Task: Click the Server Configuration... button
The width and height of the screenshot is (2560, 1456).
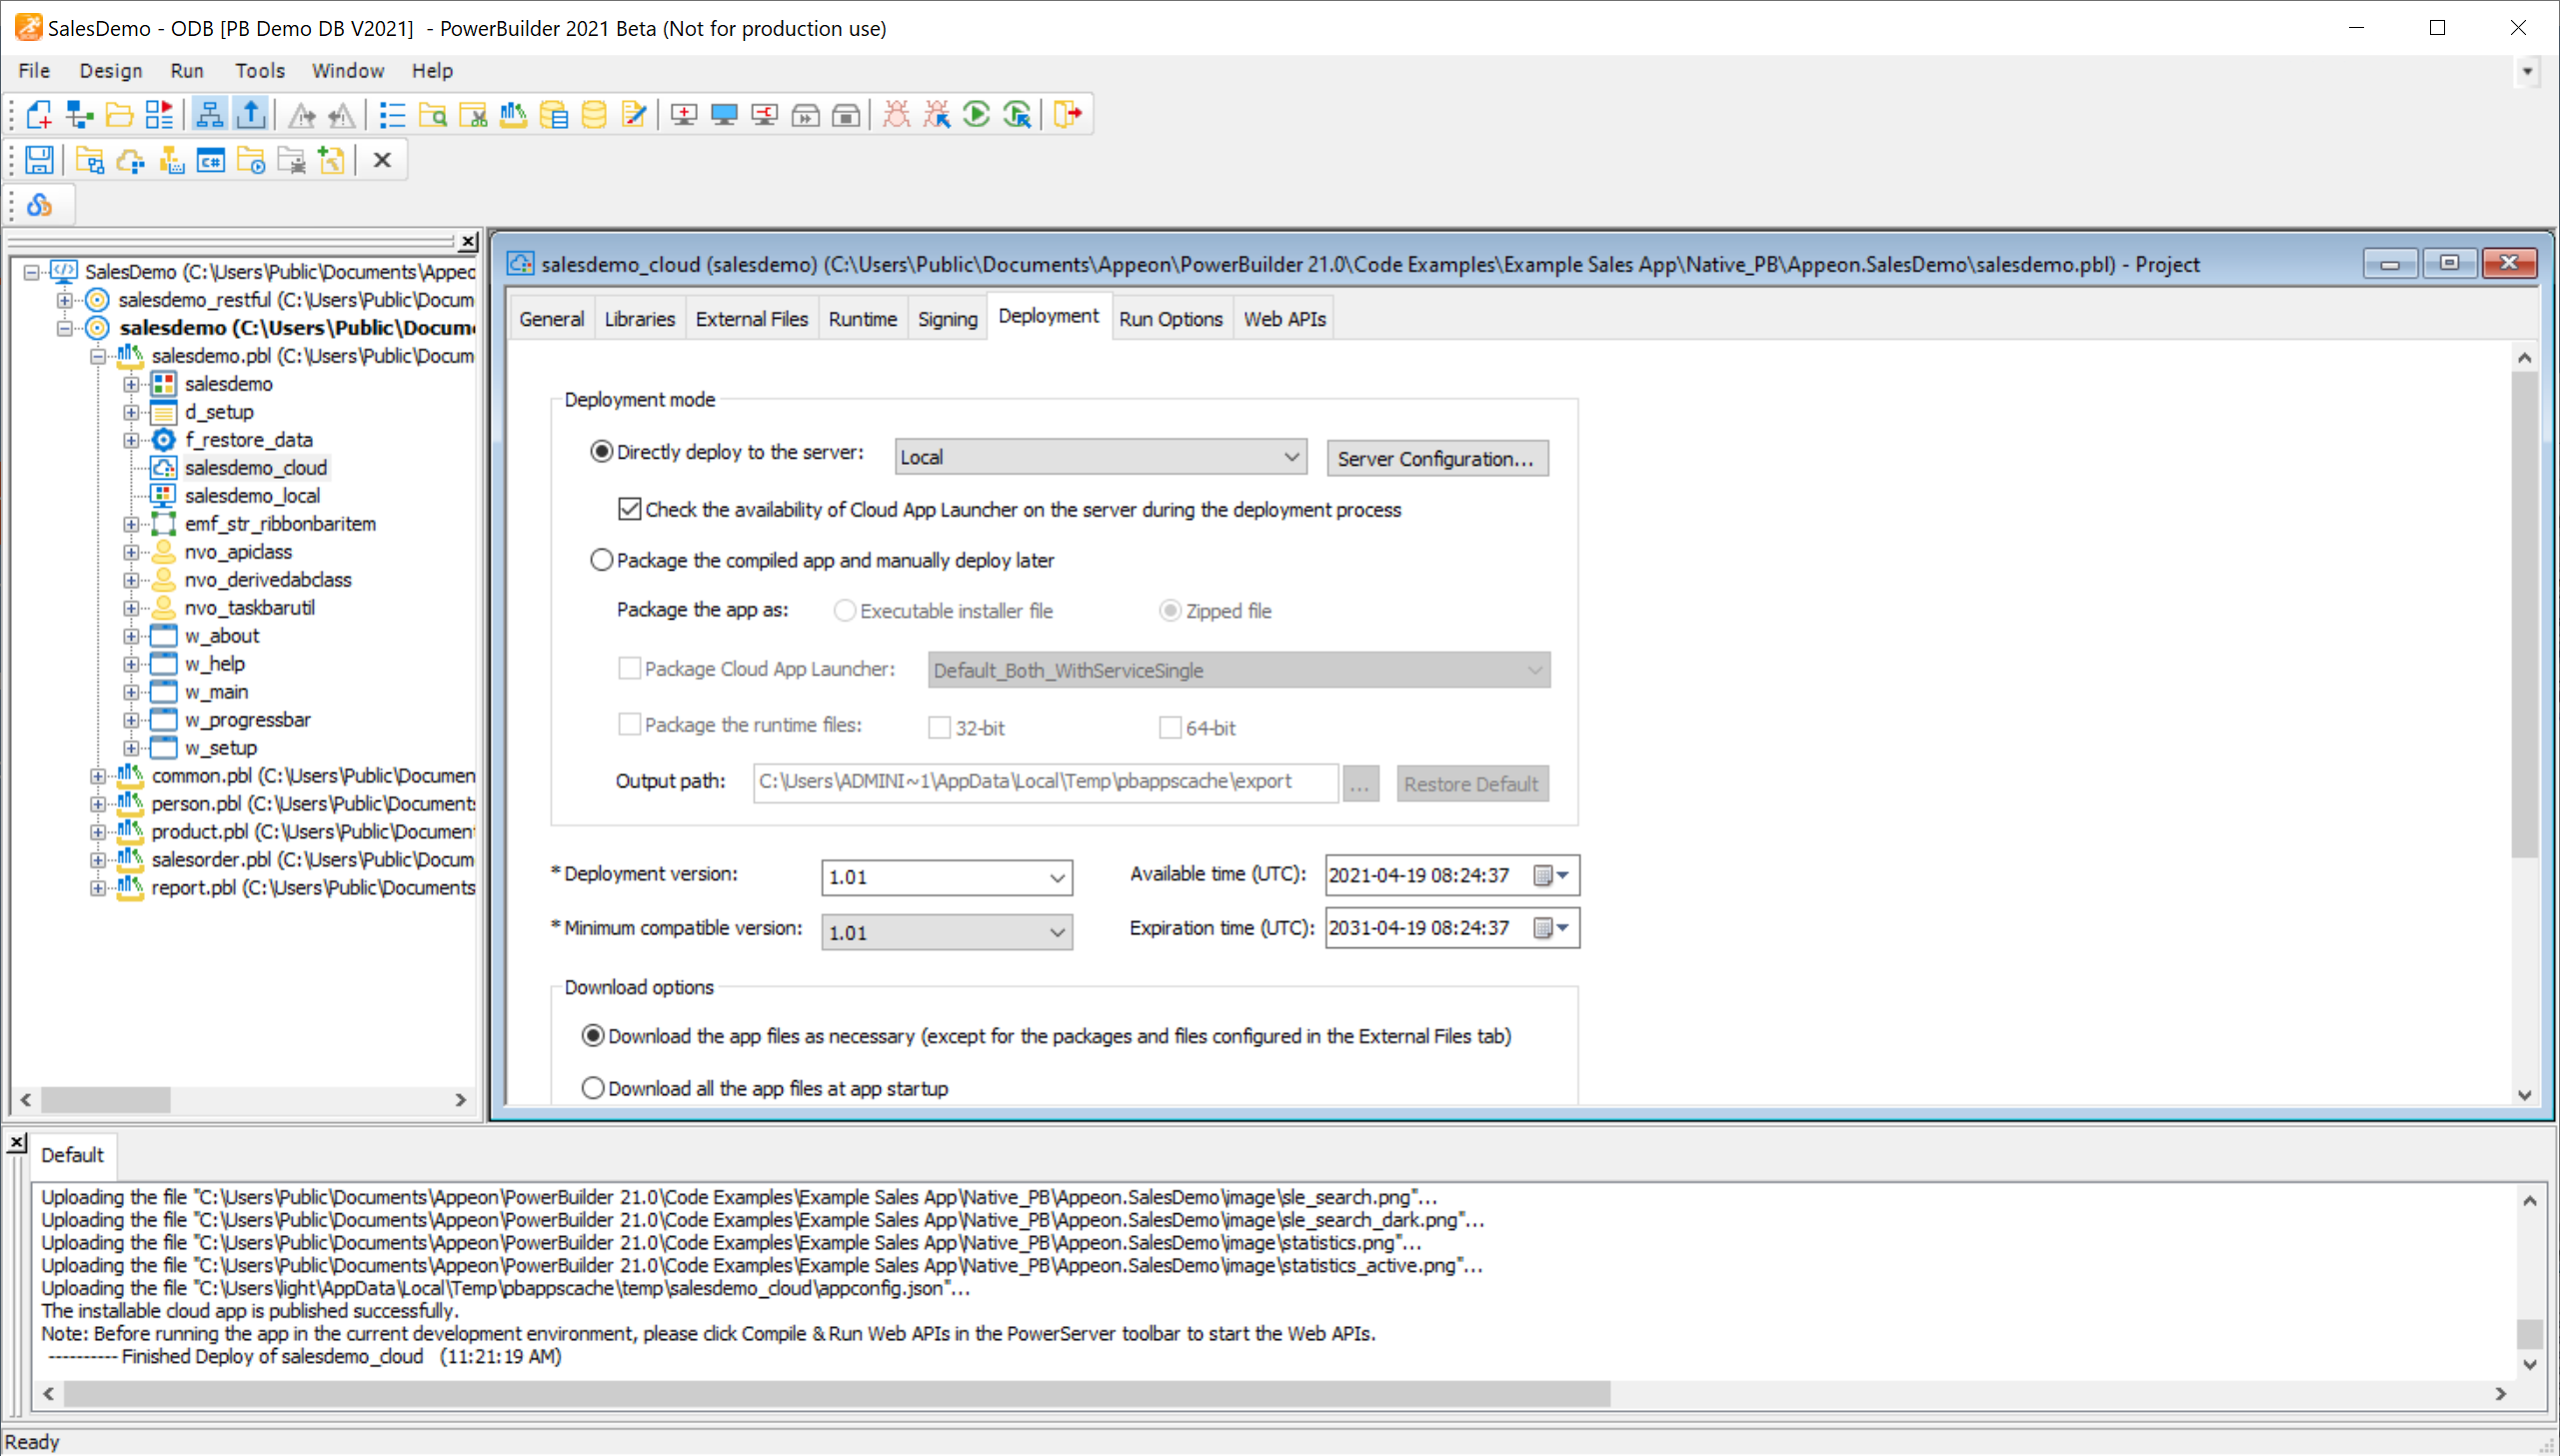Action: pyautogui.click(x=1437, y=458)
